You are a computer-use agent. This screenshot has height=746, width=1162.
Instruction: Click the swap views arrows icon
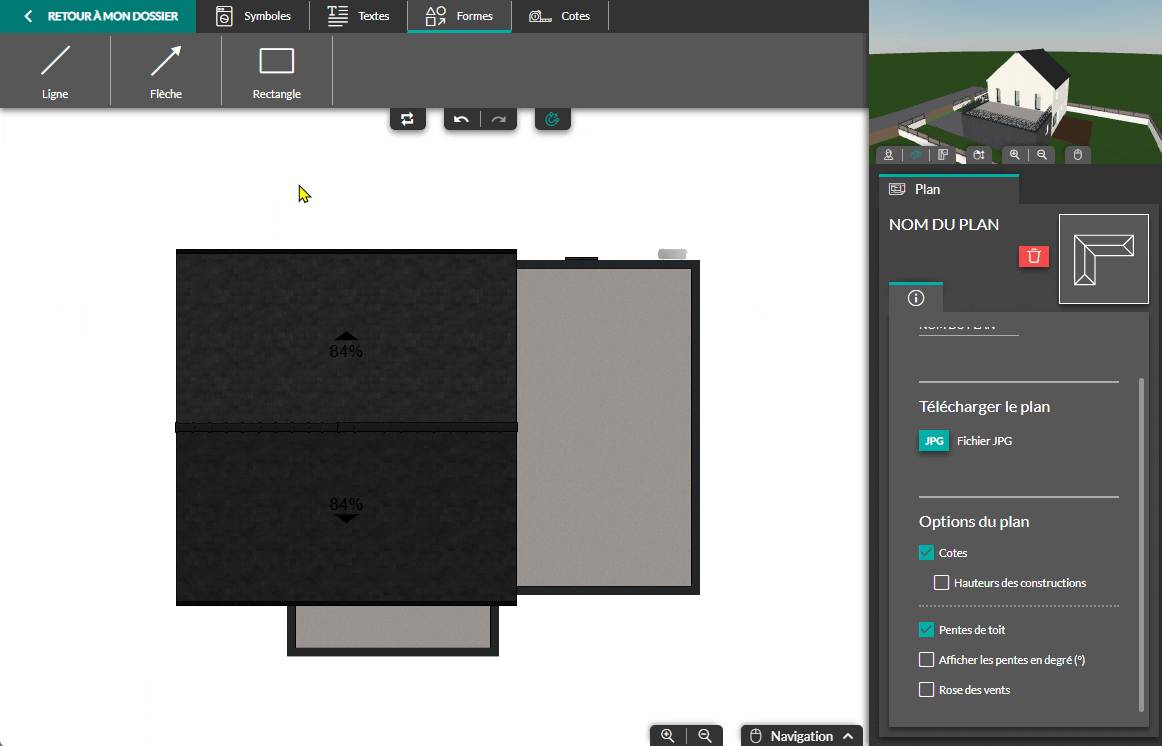coord(407,120)
